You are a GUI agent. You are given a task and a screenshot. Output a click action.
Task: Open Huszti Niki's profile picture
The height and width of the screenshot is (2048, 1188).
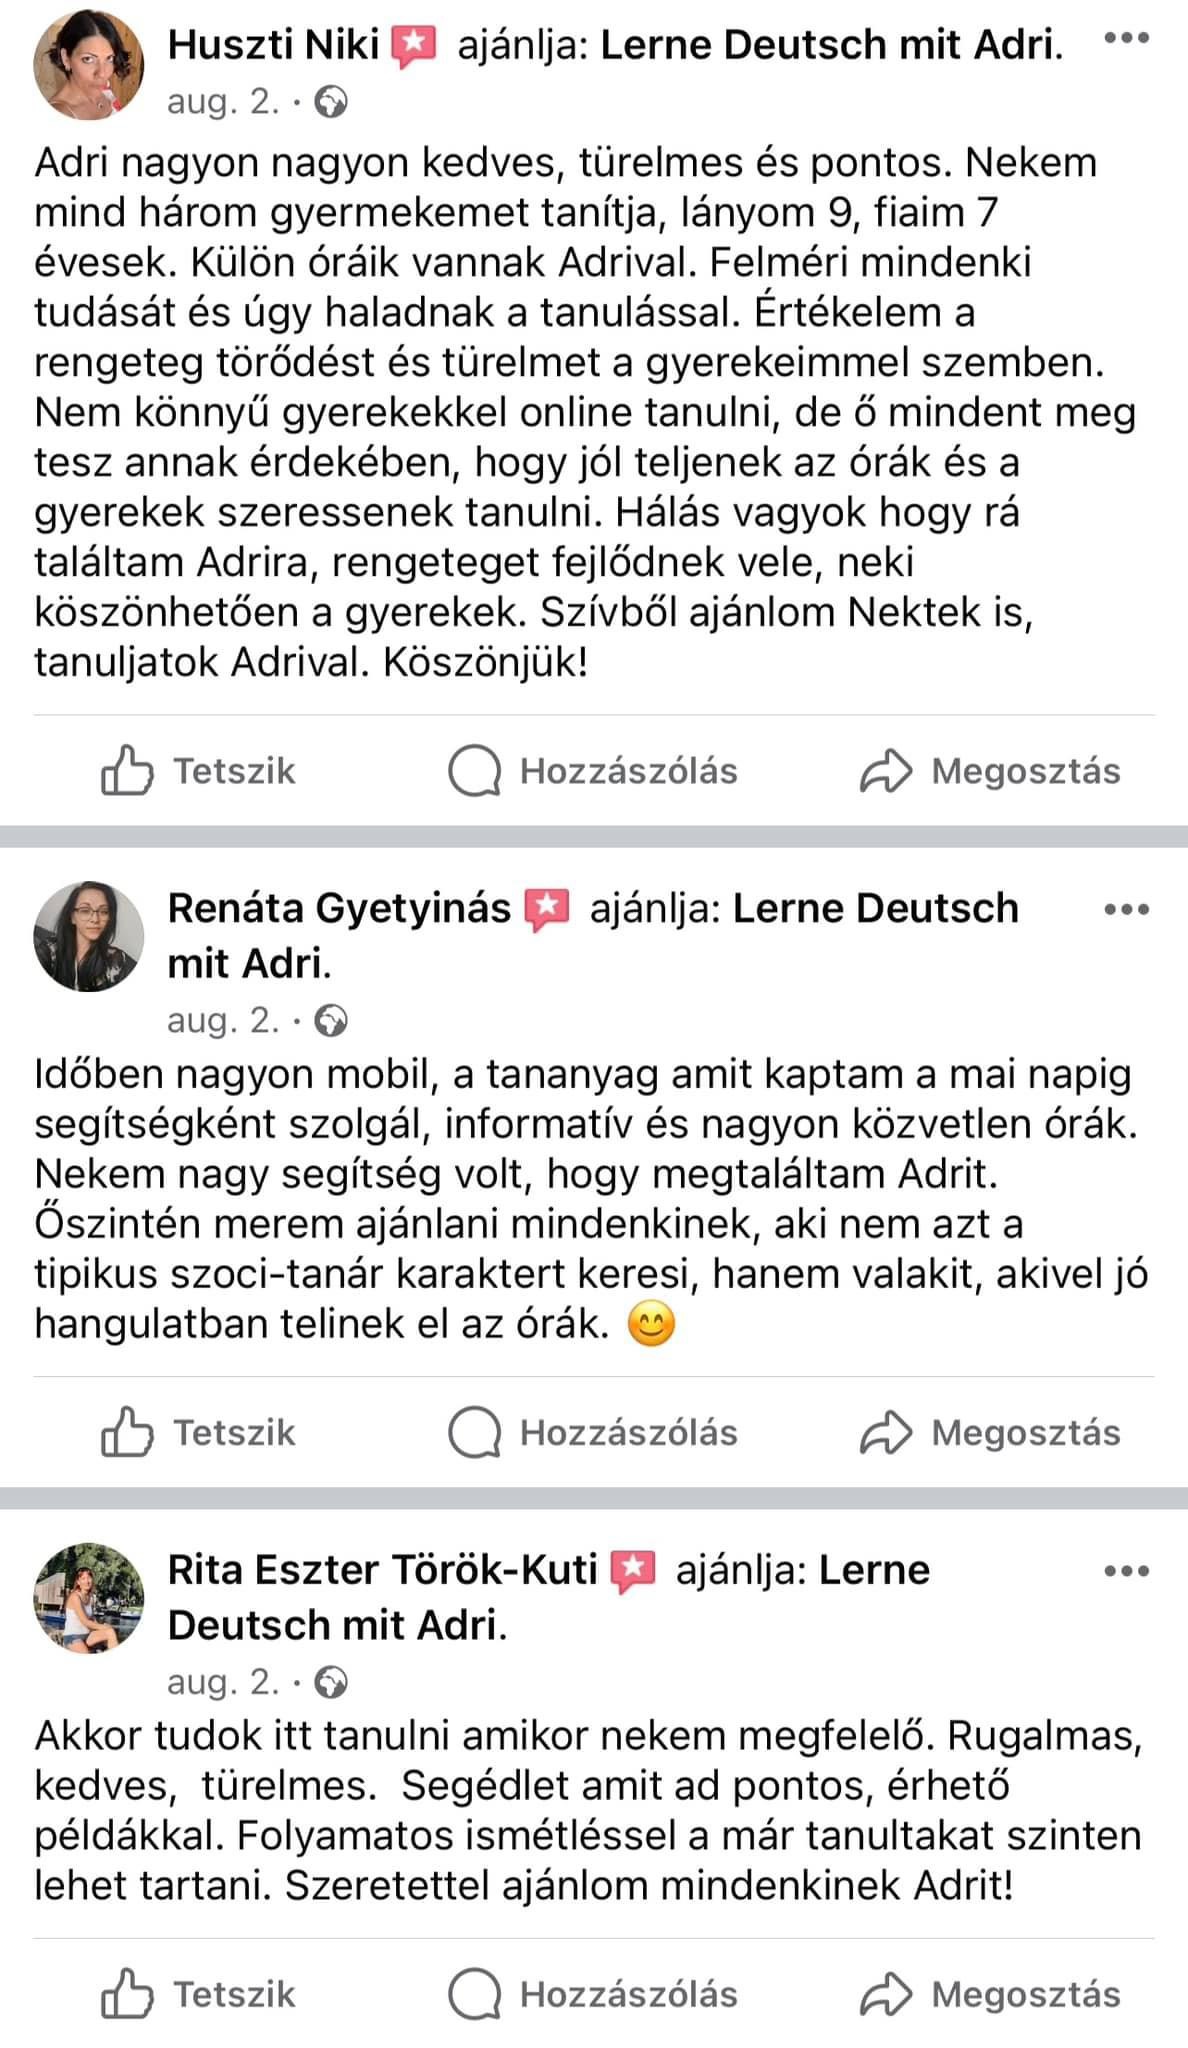pyautogui.click(x=89, y=66)
